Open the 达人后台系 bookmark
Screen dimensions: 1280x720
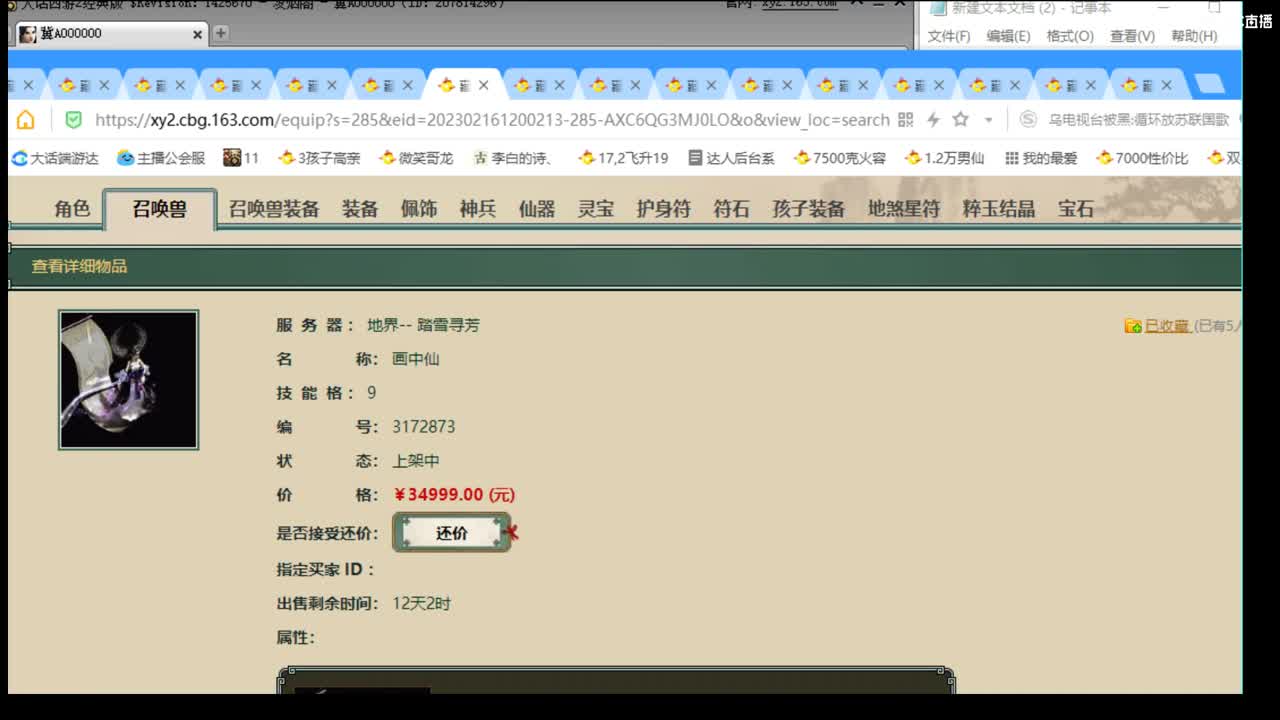click(x=731, y=158)
